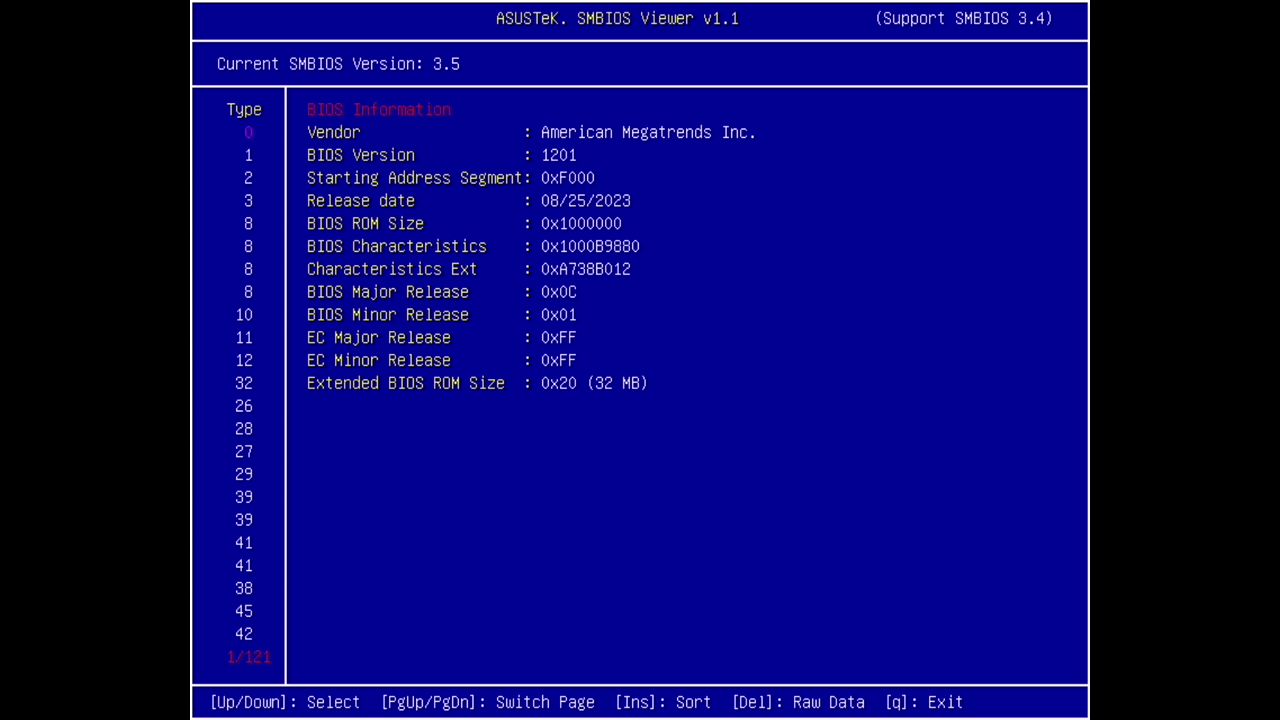Click the Characteristics Ext label
The image size is (1280, 720).
pyautogui.click(x=392, y=269)
